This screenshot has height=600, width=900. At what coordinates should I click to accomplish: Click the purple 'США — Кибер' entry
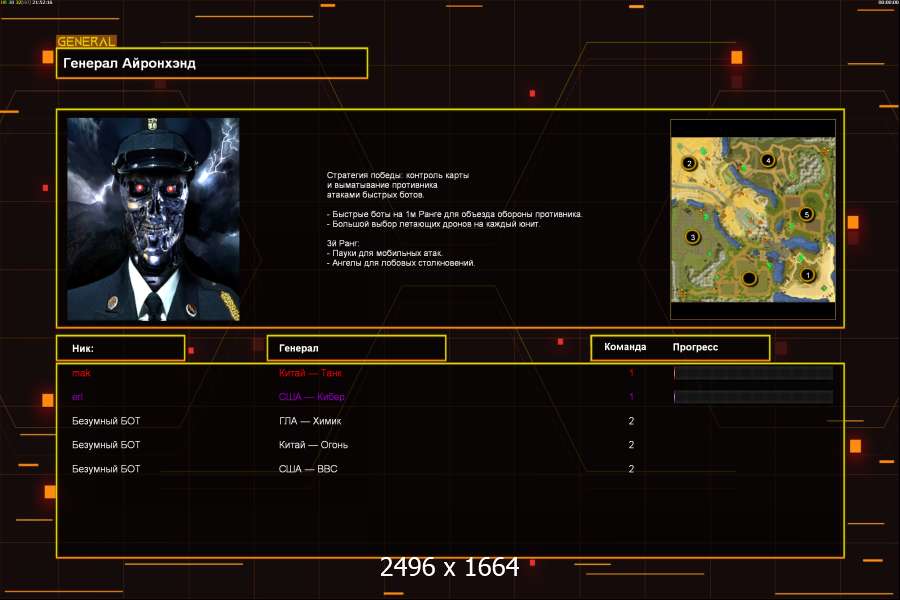pyautogui.click(x=312, y=396)
